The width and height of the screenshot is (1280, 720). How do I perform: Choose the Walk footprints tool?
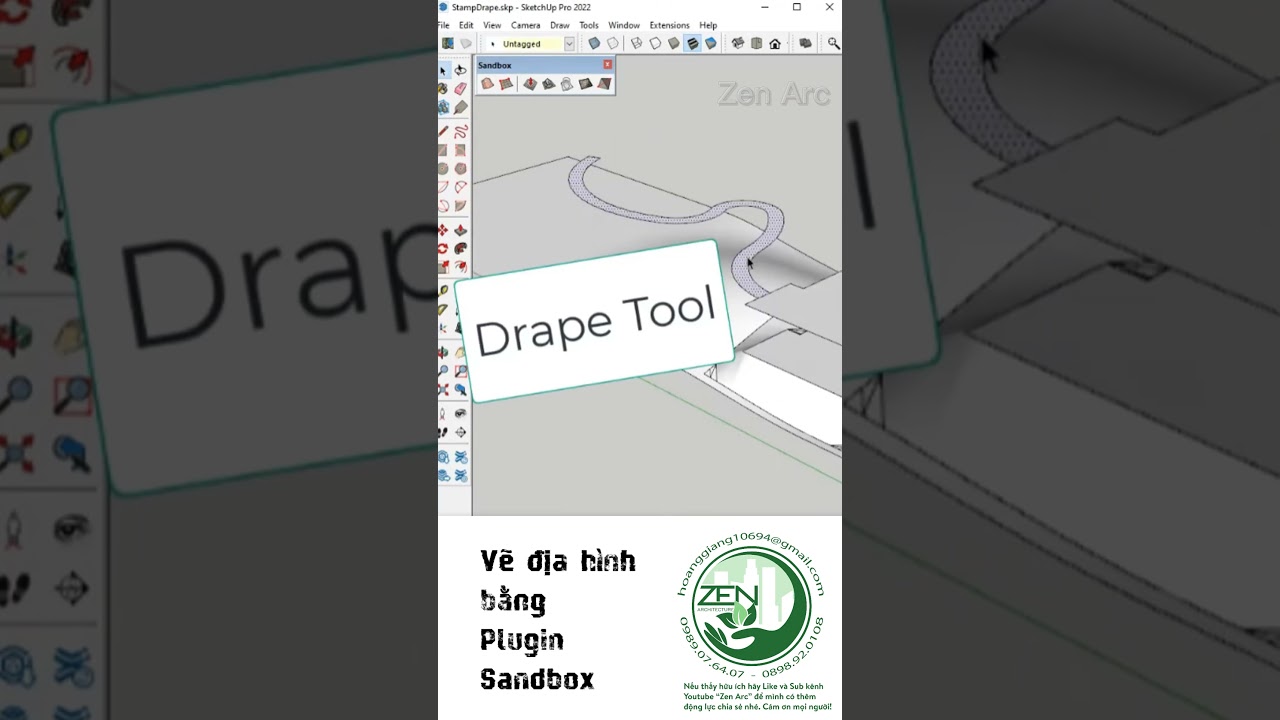coord(443,432)
